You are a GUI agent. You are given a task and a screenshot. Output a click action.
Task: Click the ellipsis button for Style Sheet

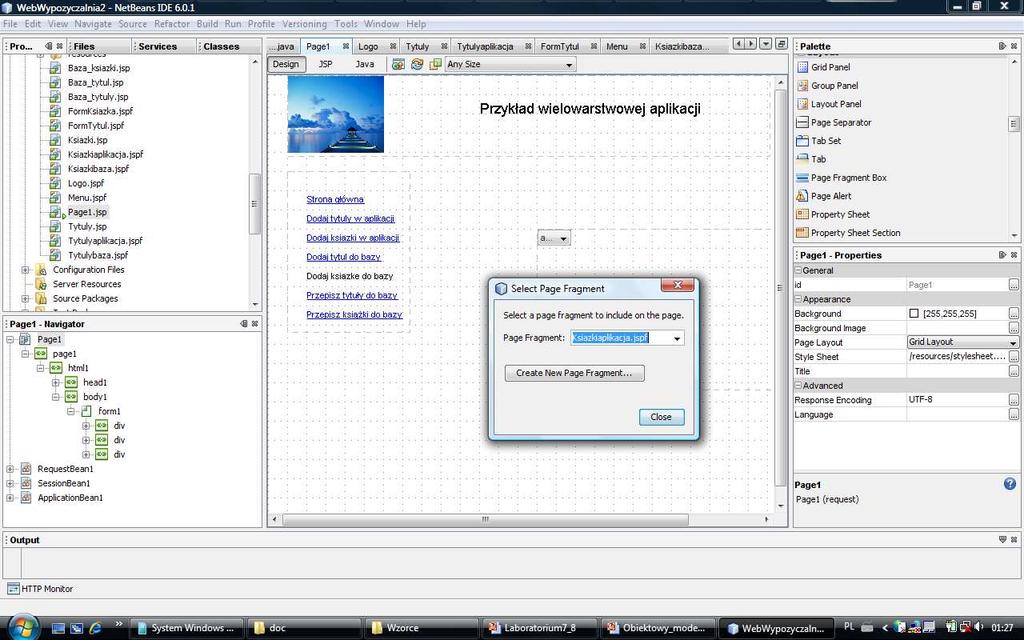click(1013, 357)
